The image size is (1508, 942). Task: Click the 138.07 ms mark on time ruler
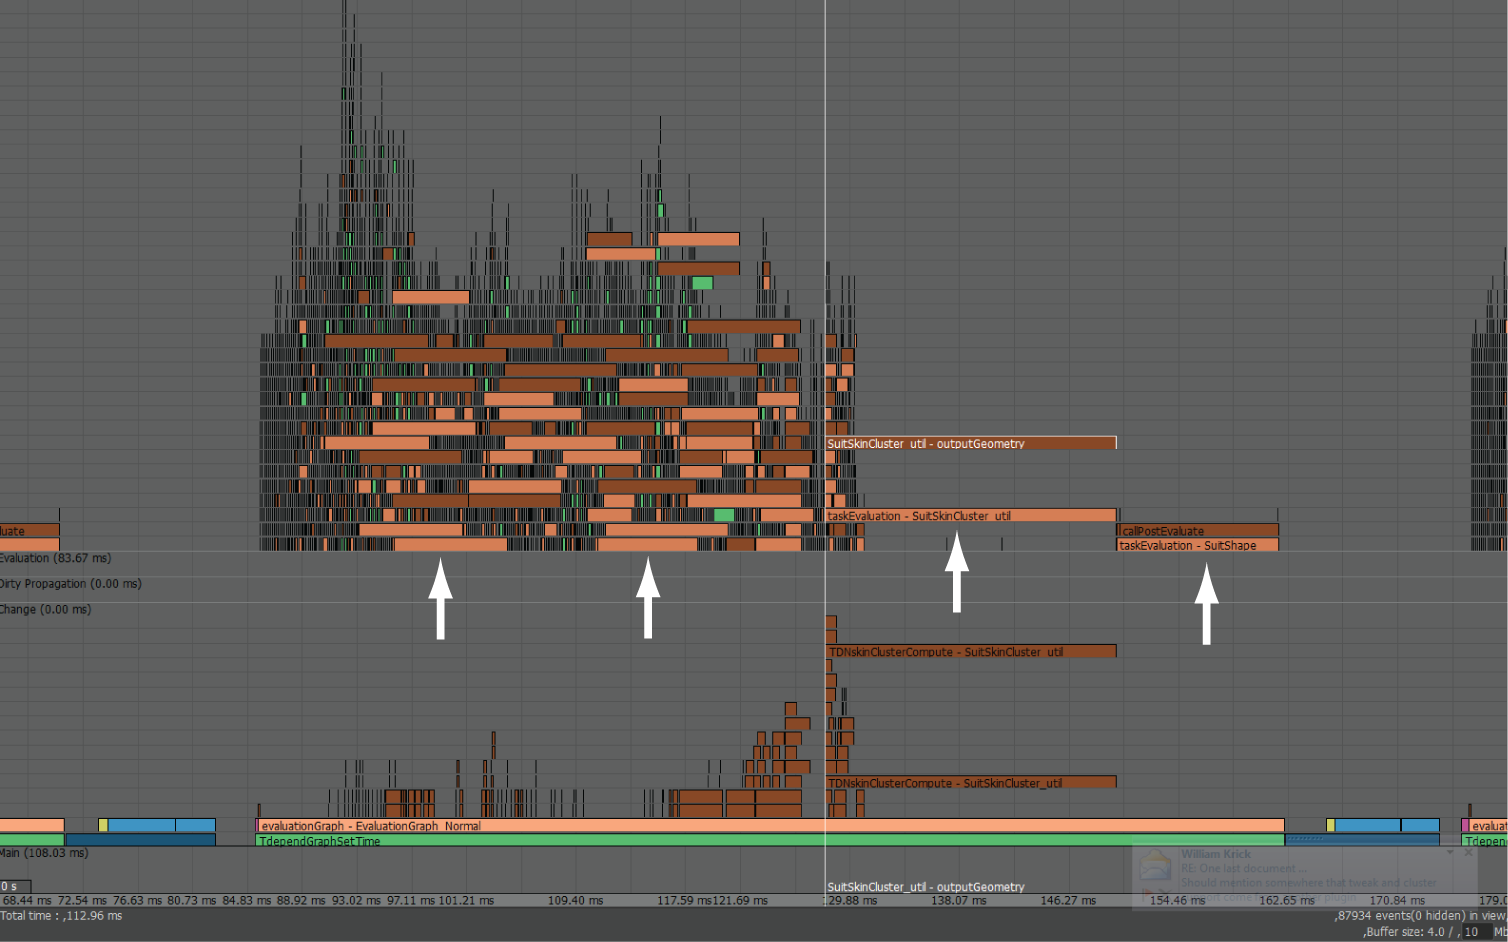pos(958,900)
